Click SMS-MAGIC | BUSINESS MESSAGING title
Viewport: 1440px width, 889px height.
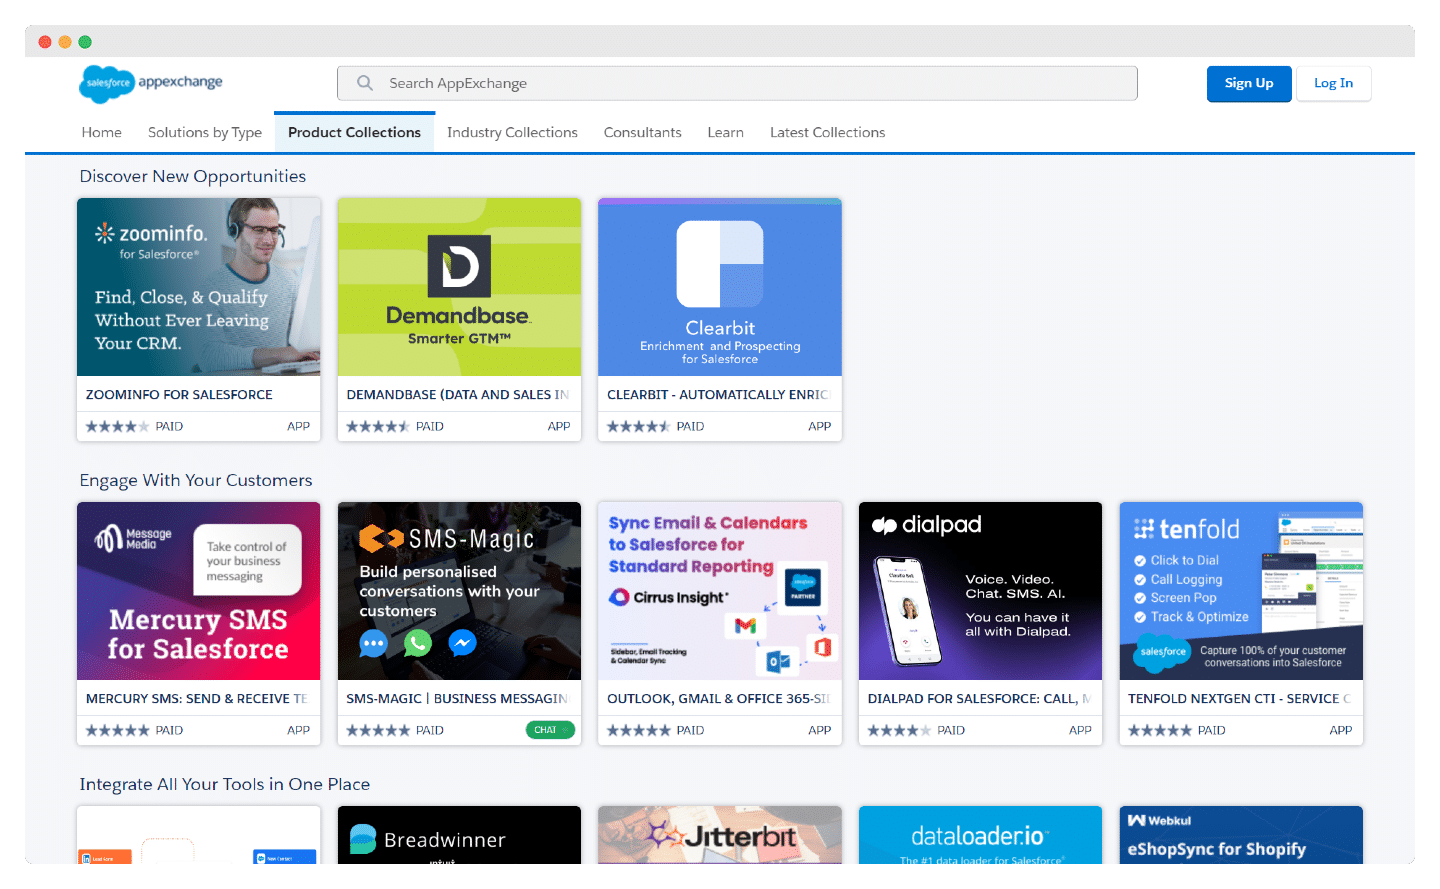click(x=457, y=699)
